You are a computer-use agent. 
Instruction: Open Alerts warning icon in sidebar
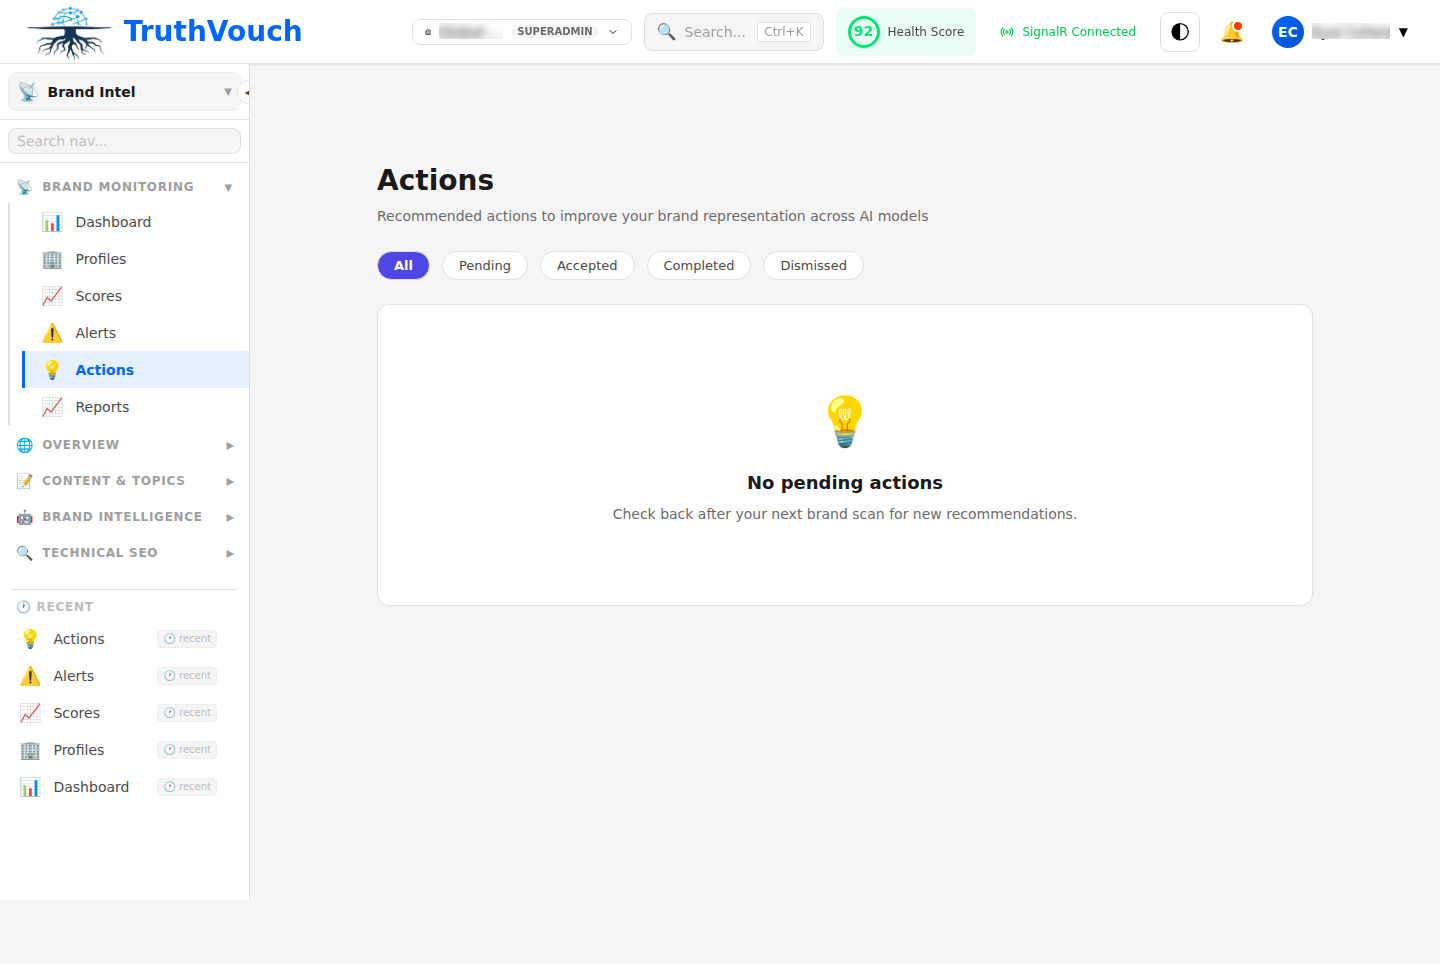(x=52, y=333)
